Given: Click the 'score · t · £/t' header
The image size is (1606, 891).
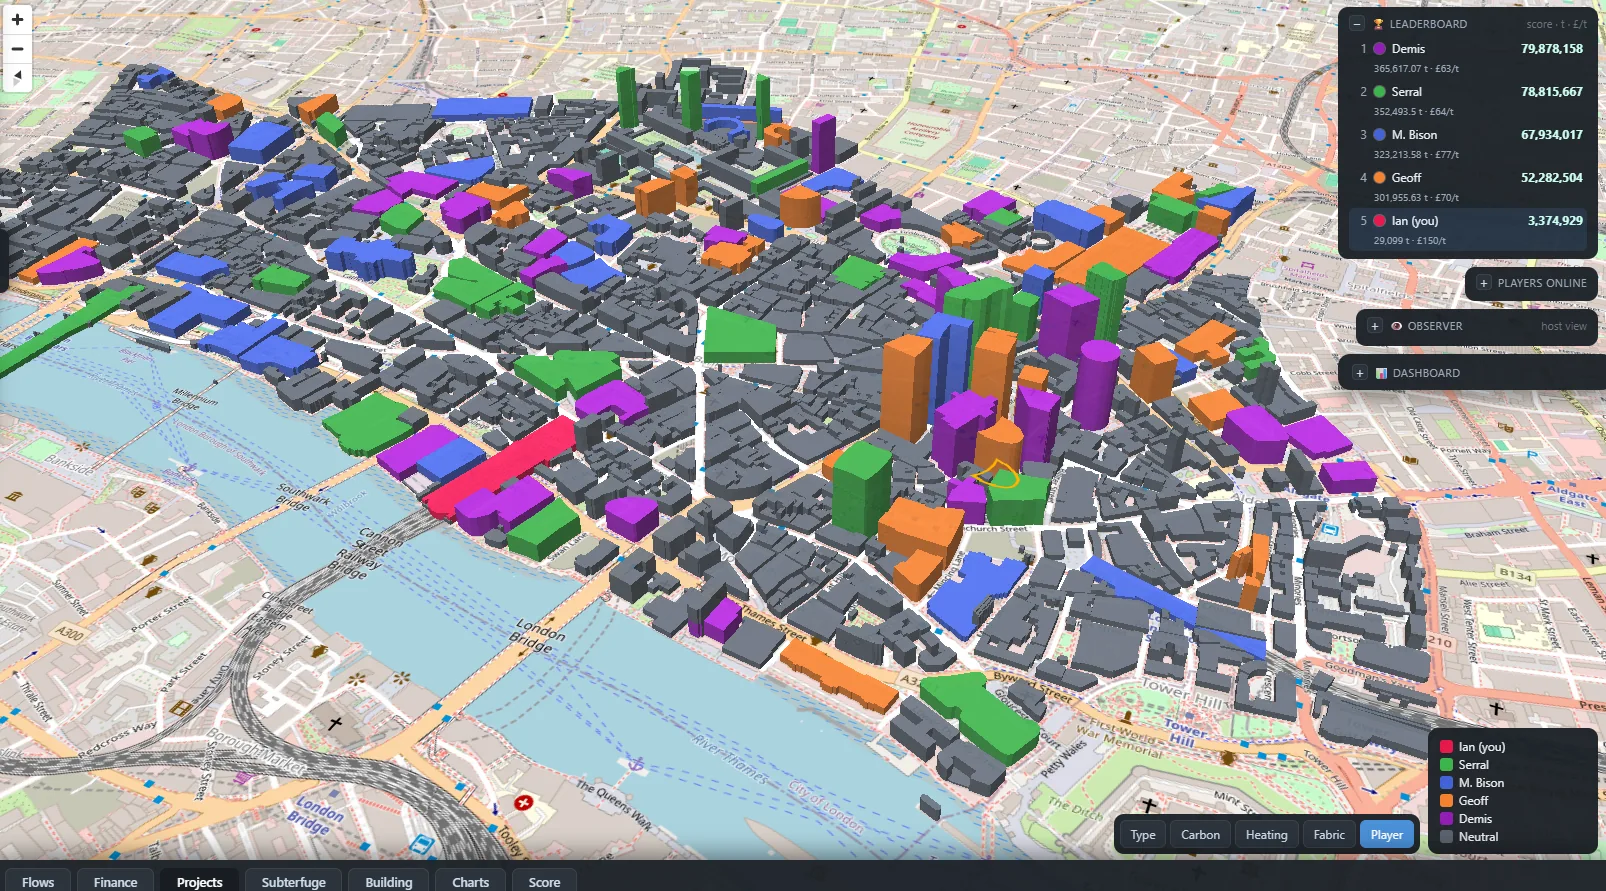Looking at the screenshot, I should [1556, 24].
